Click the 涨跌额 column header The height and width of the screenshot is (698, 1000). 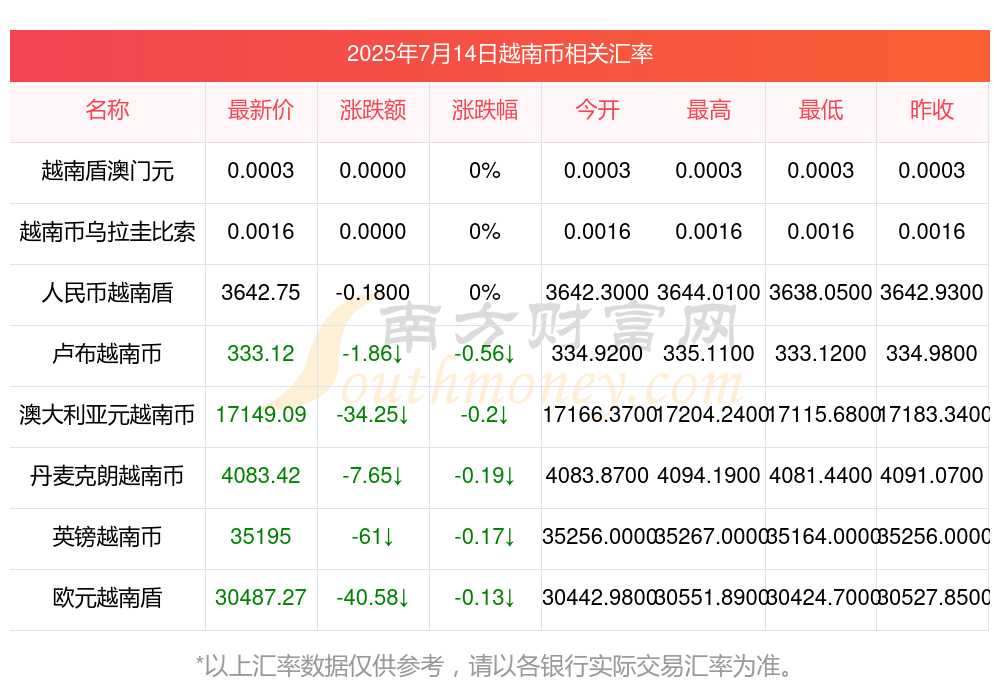372,110
